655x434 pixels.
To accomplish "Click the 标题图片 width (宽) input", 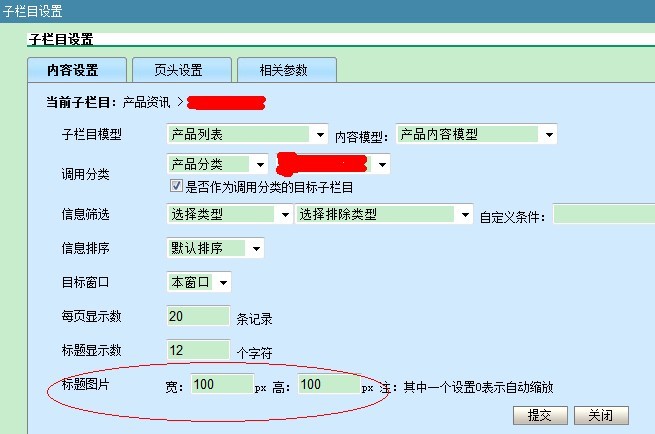I will coord(221,385).
